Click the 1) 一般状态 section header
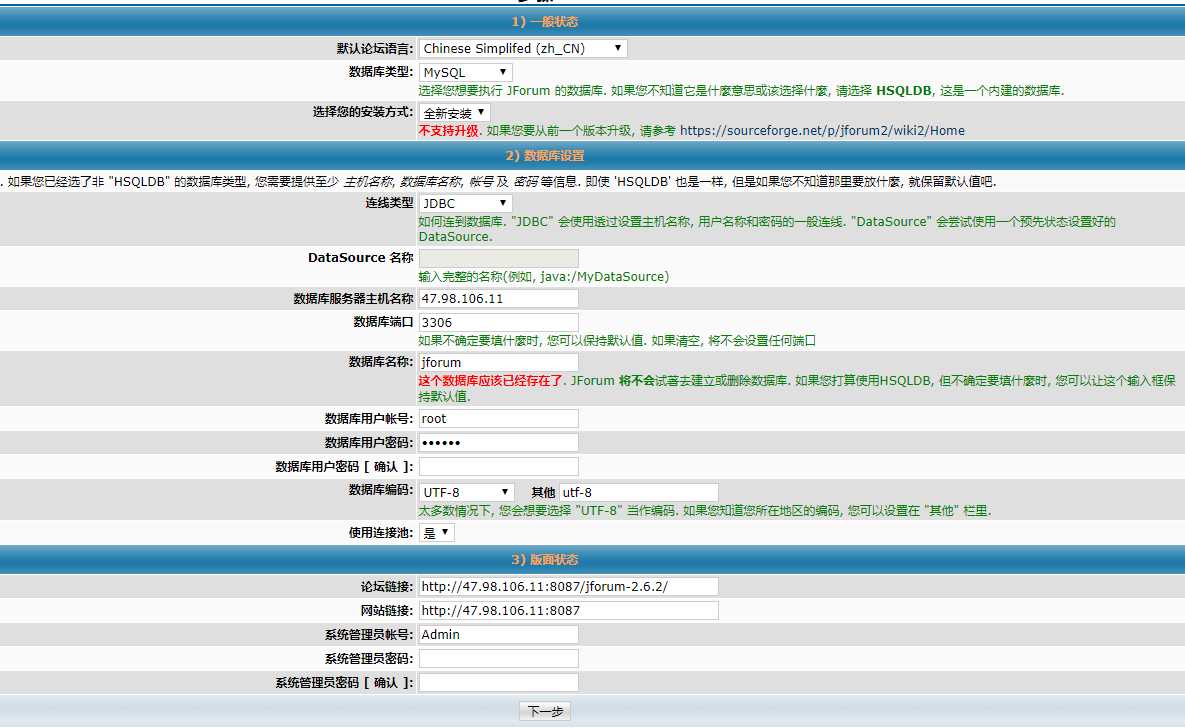The height and width of the screenshot is (728, 1185). pos(545,22)
